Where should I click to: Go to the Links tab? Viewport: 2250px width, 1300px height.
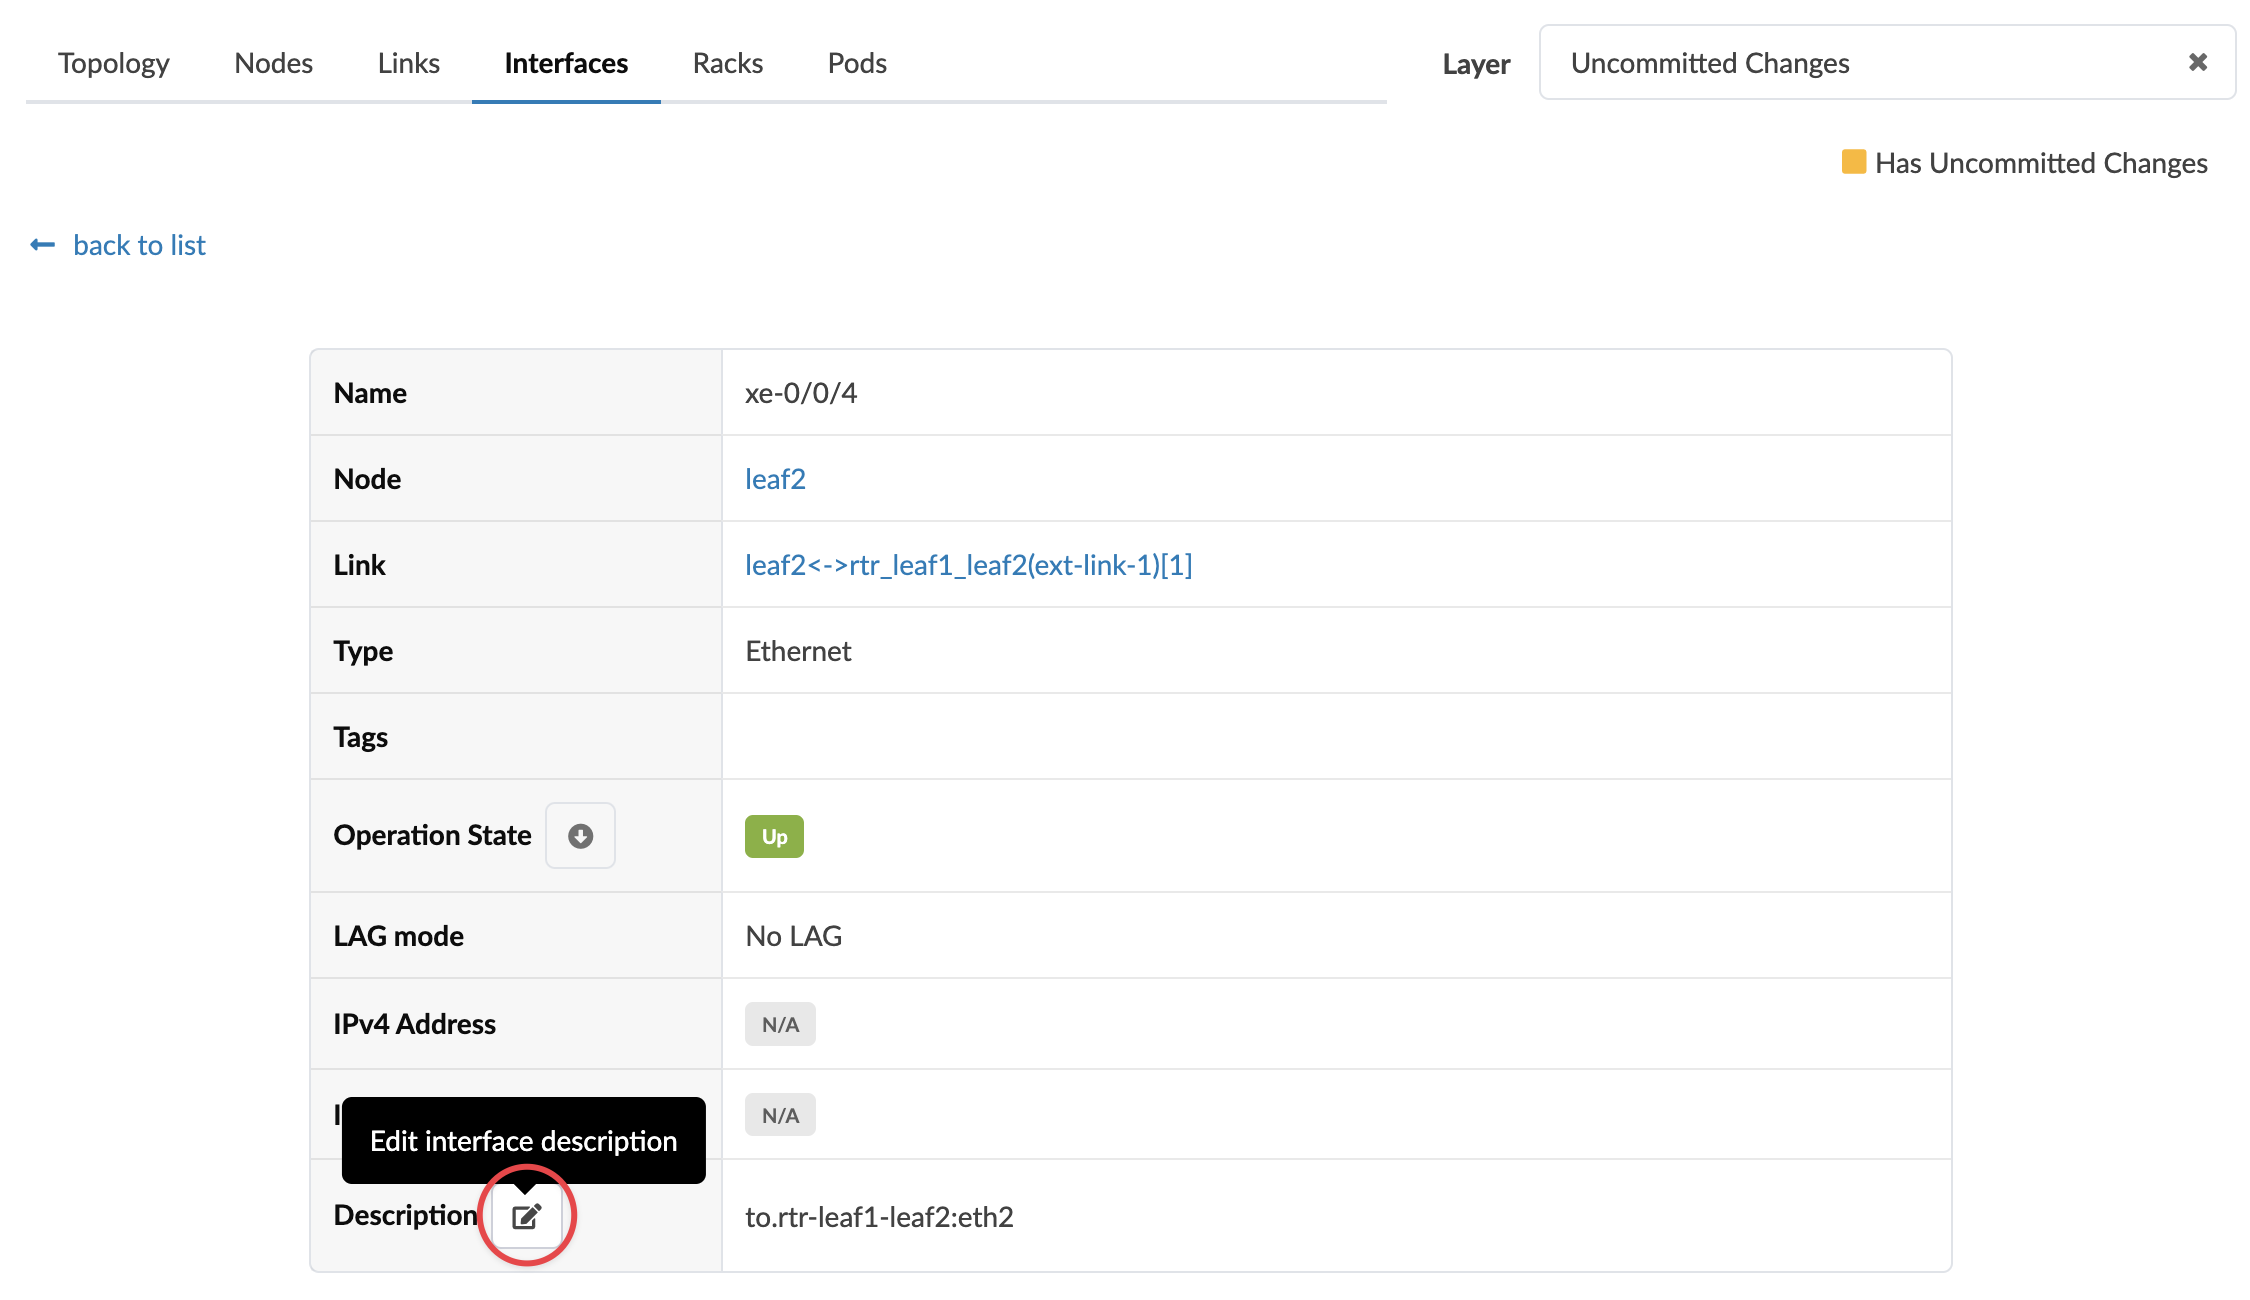coord(408,63)
